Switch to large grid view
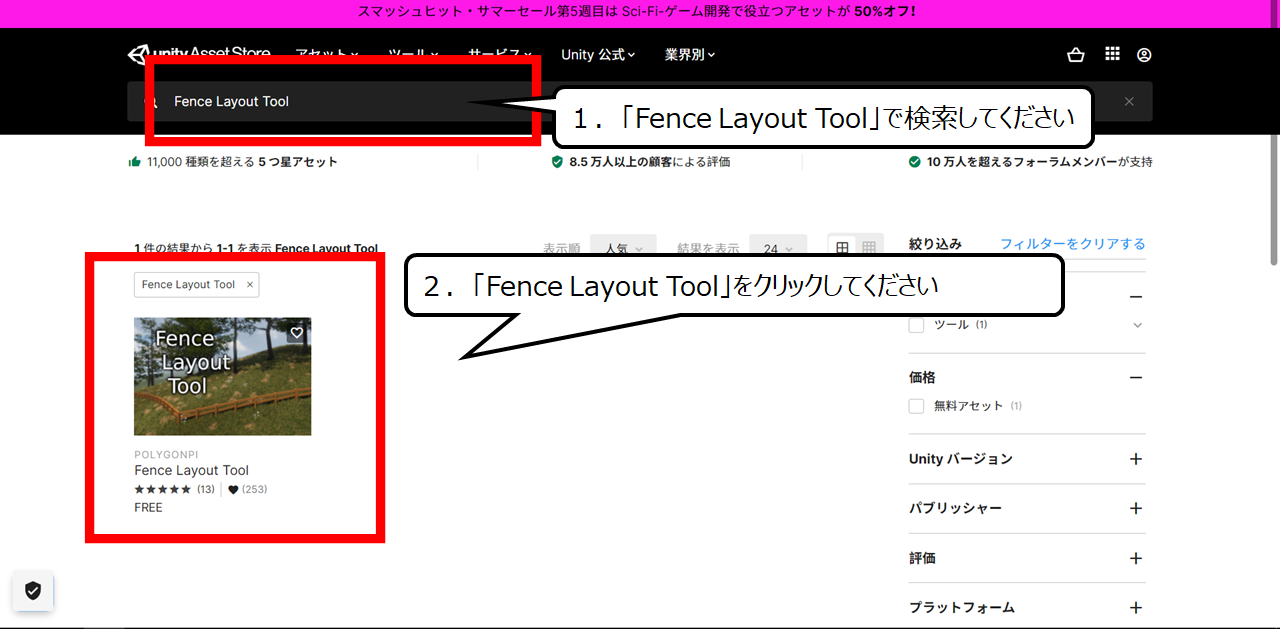 point(843,247)
